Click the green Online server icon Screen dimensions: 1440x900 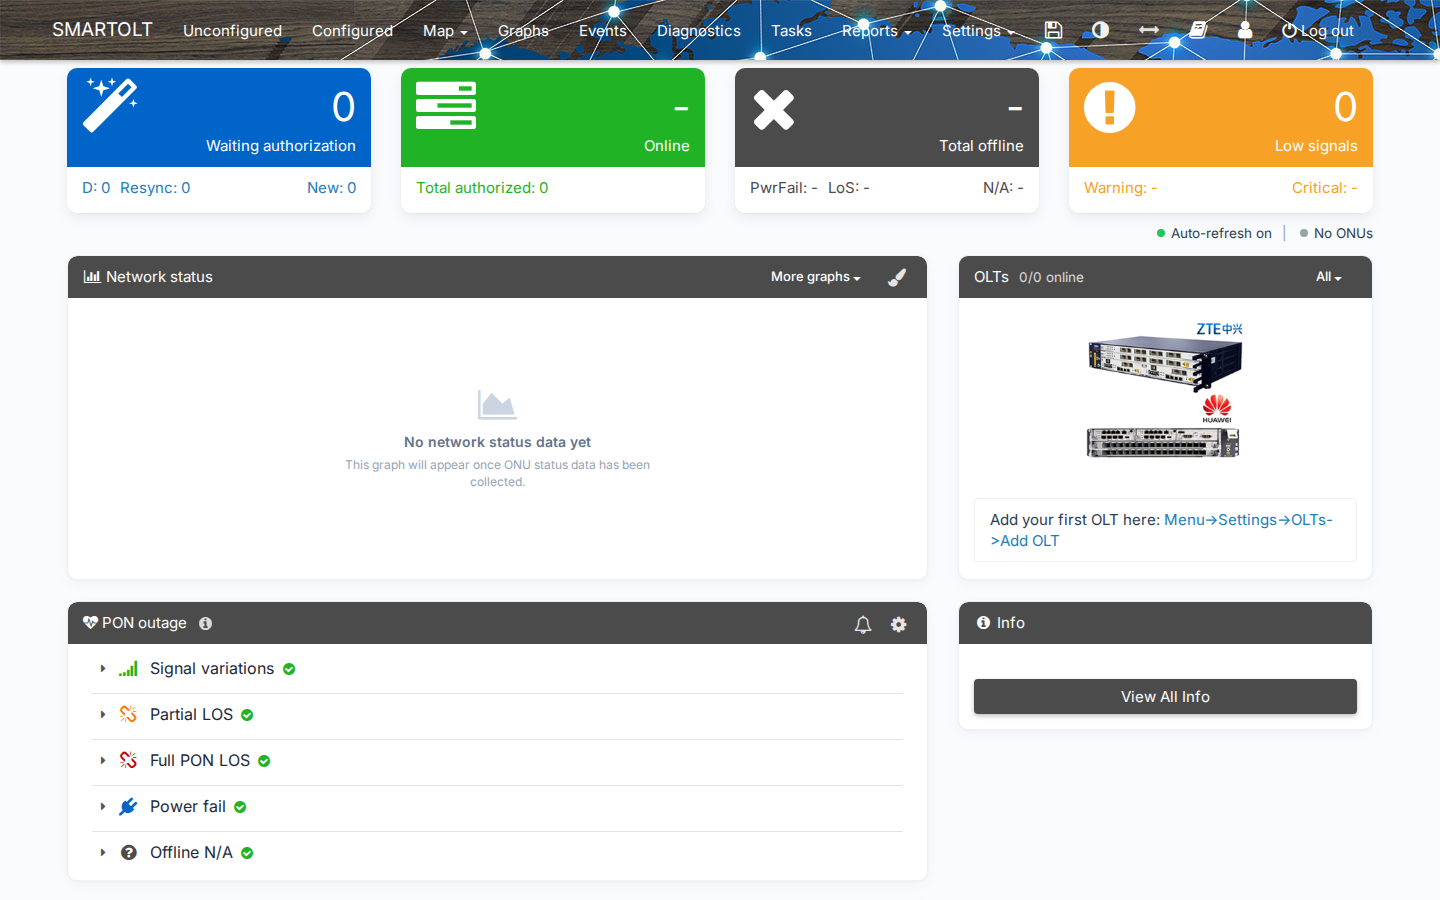pyautogui.click(x=446, y=106)
